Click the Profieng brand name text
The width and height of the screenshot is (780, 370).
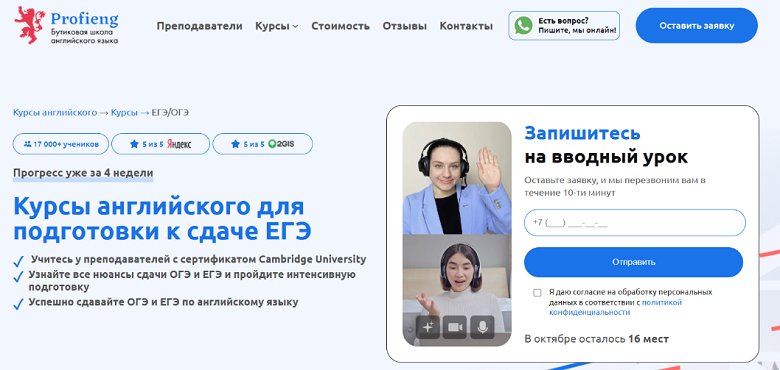(x=85, y=19)
